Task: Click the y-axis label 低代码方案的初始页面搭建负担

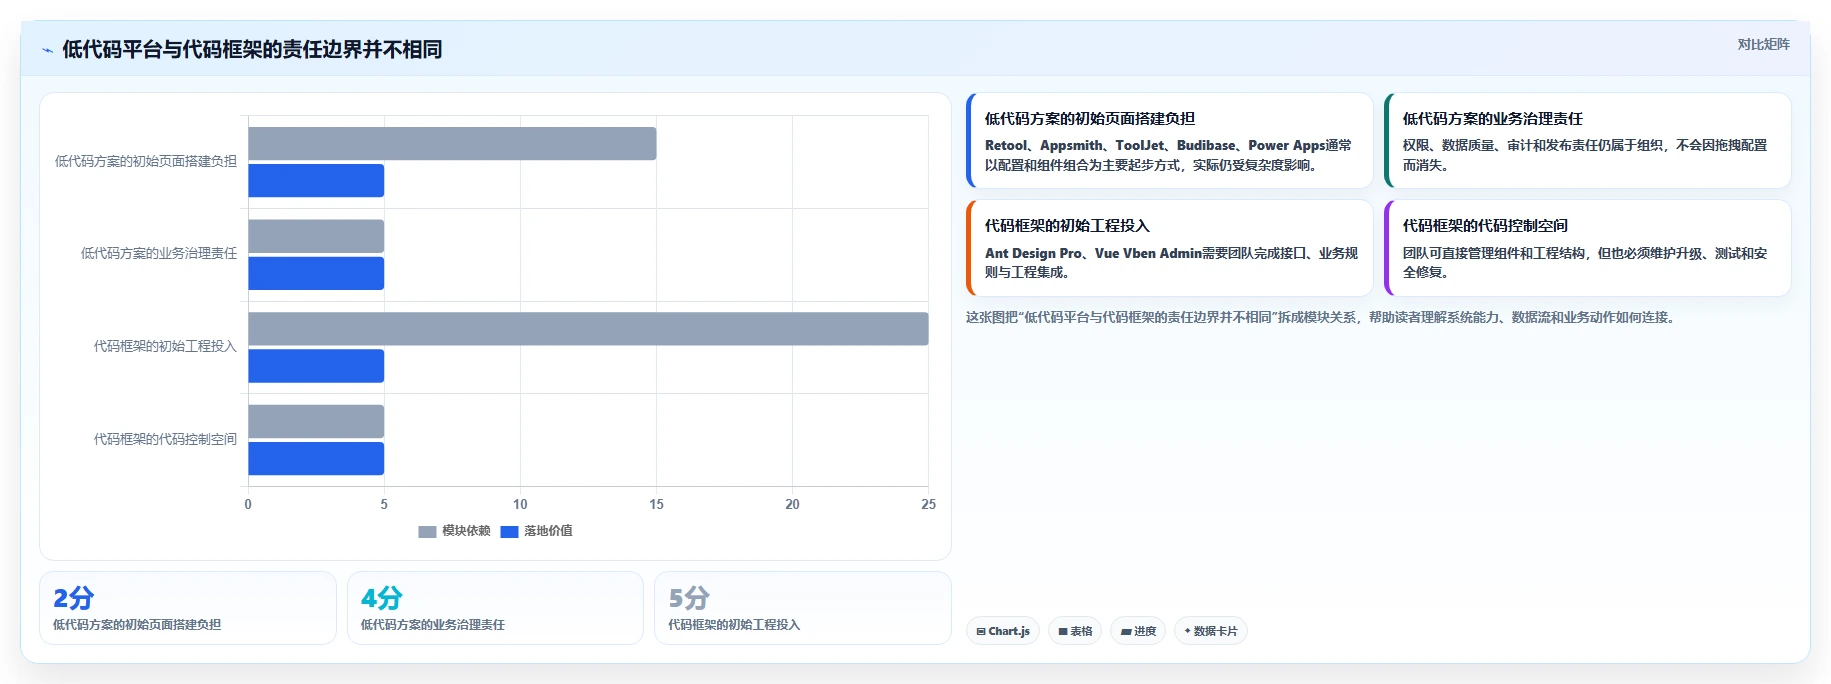Action: (x=146, y=161)
